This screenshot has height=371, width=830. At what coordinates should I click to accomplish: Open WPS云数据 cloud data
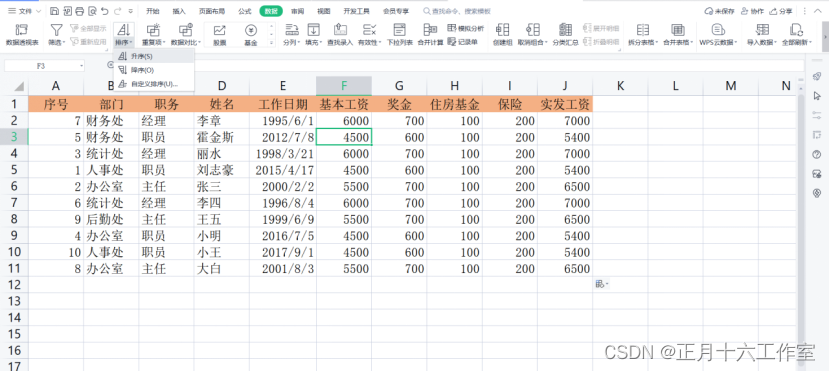point(718,35)
